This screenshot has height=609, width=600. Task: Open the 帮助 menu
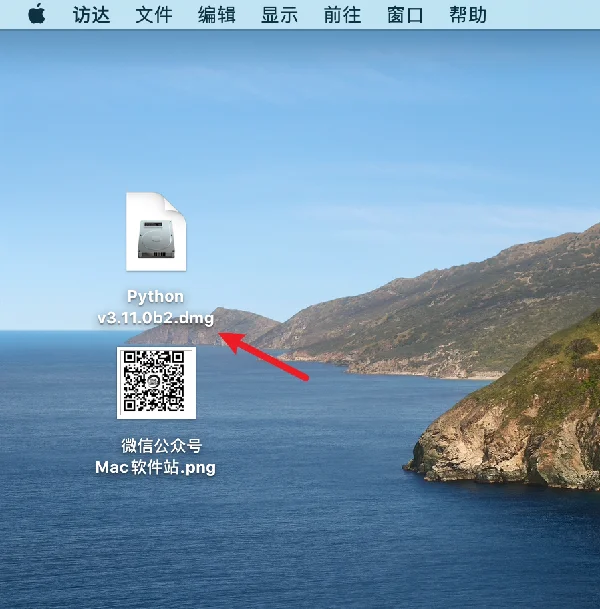(468, 15)
